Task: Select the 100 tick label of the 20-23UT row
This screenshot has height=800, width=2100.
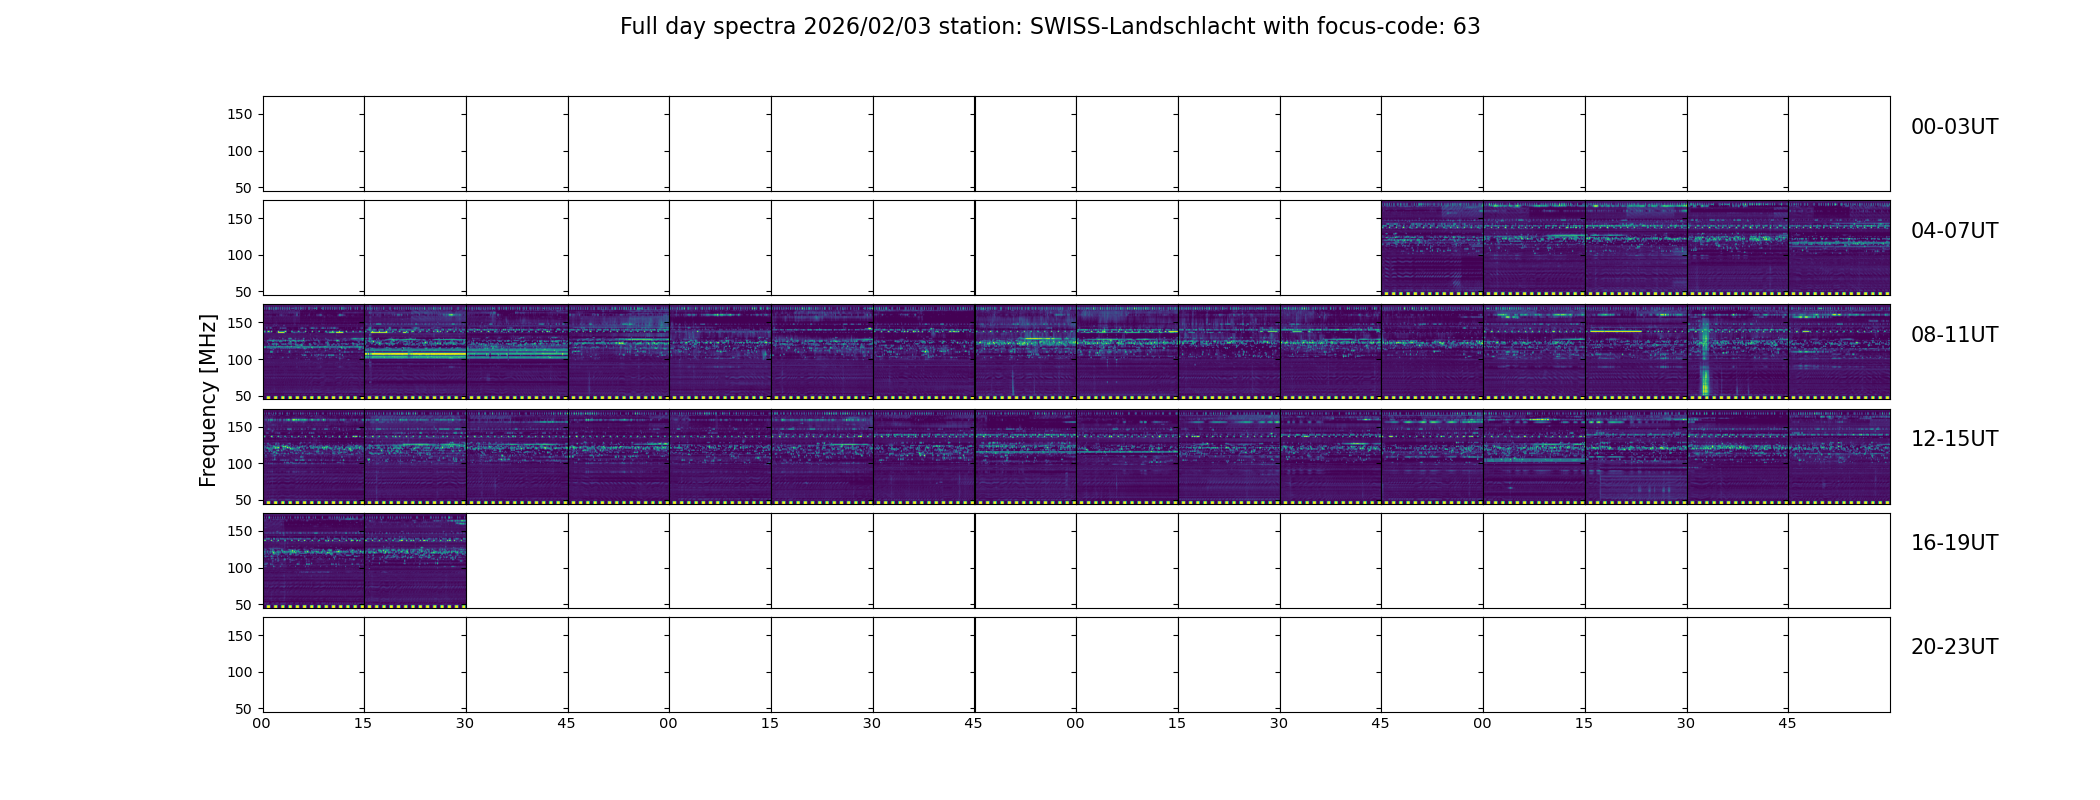Action: point(240,672)
